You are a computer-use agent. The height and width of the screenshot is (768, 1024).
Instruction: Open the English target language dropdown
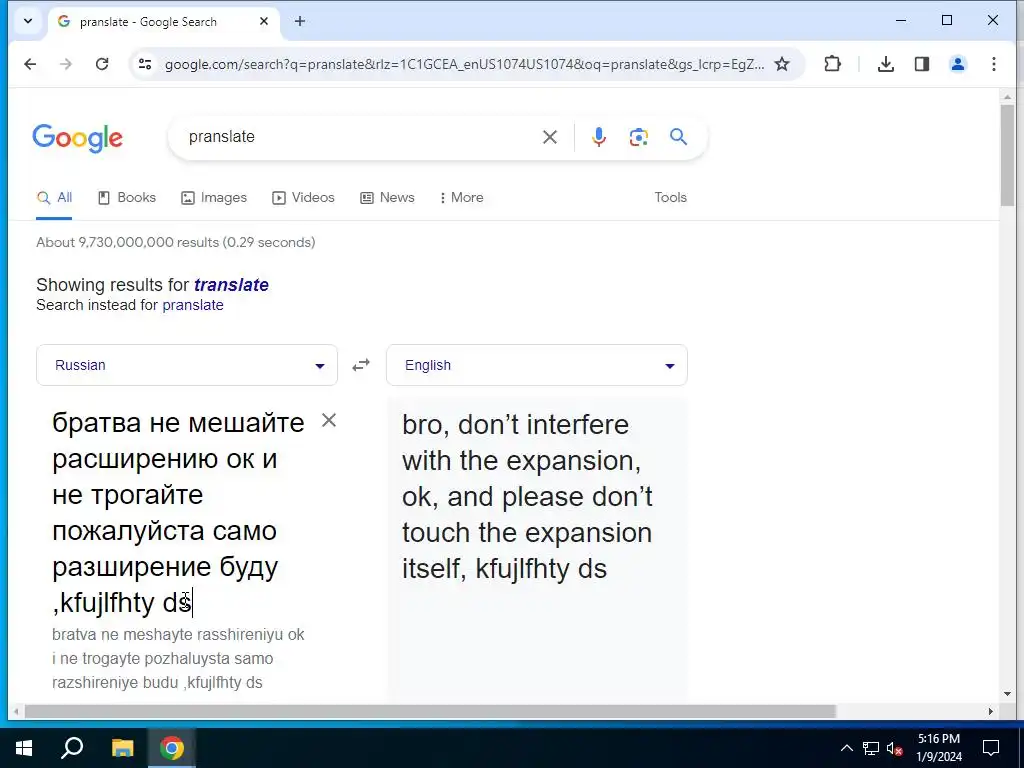pyautogui.click(x=537, y=365)
